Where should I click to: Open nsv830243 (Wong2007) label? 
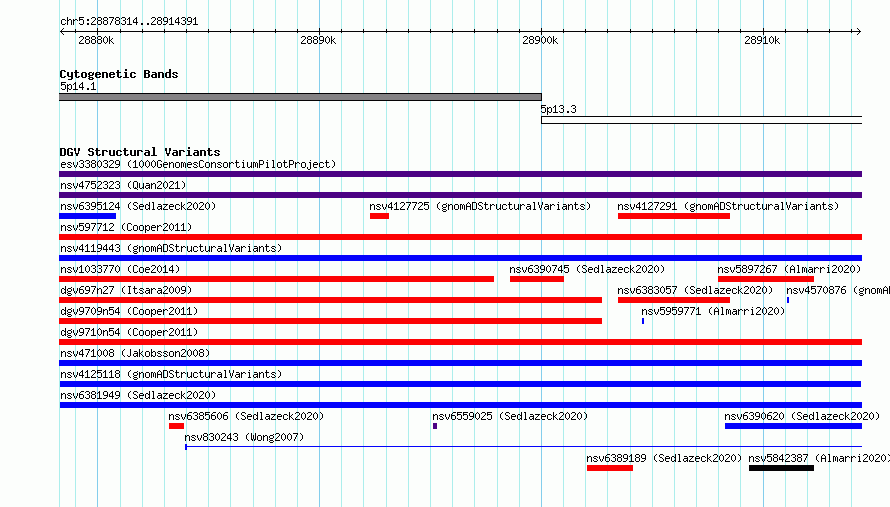[244, 437]
